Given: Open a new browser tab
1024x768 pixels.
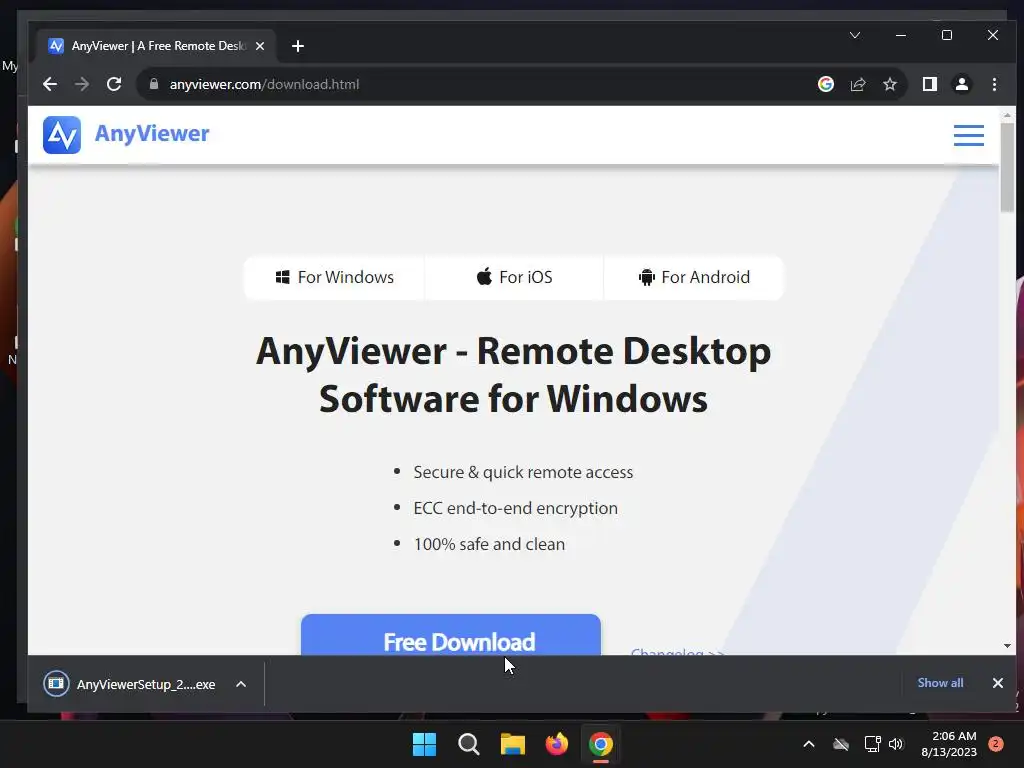Looking at the screenshot, I should 298,46.
